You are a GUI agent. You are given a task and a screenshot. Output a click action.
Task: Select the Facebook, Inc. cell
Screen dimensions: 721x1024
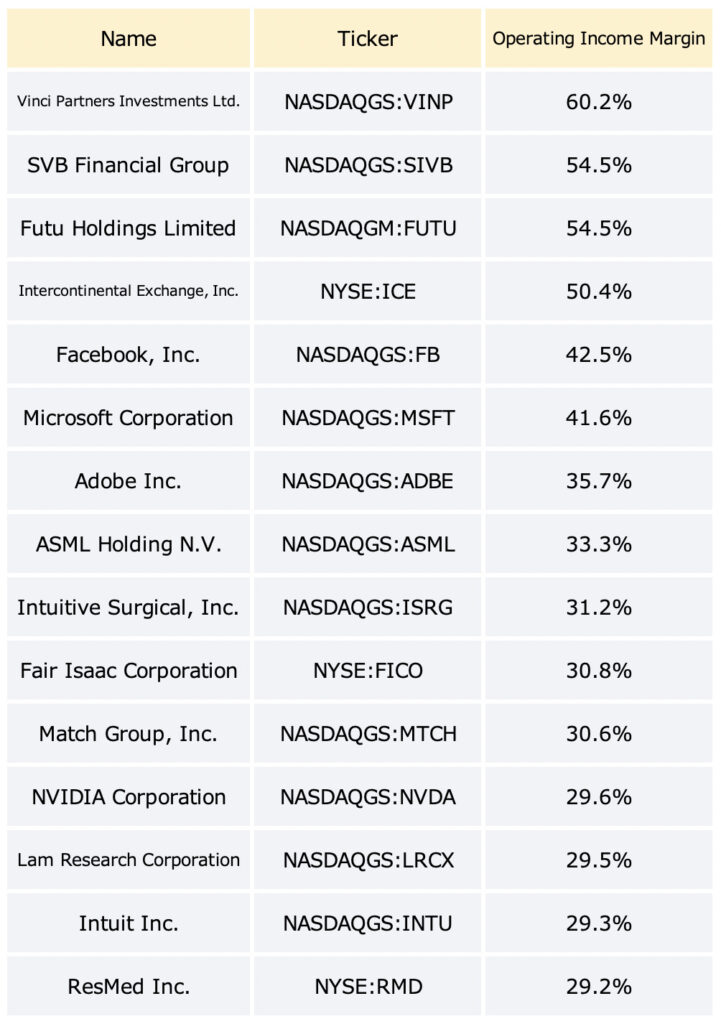click(x=129, y=354)
